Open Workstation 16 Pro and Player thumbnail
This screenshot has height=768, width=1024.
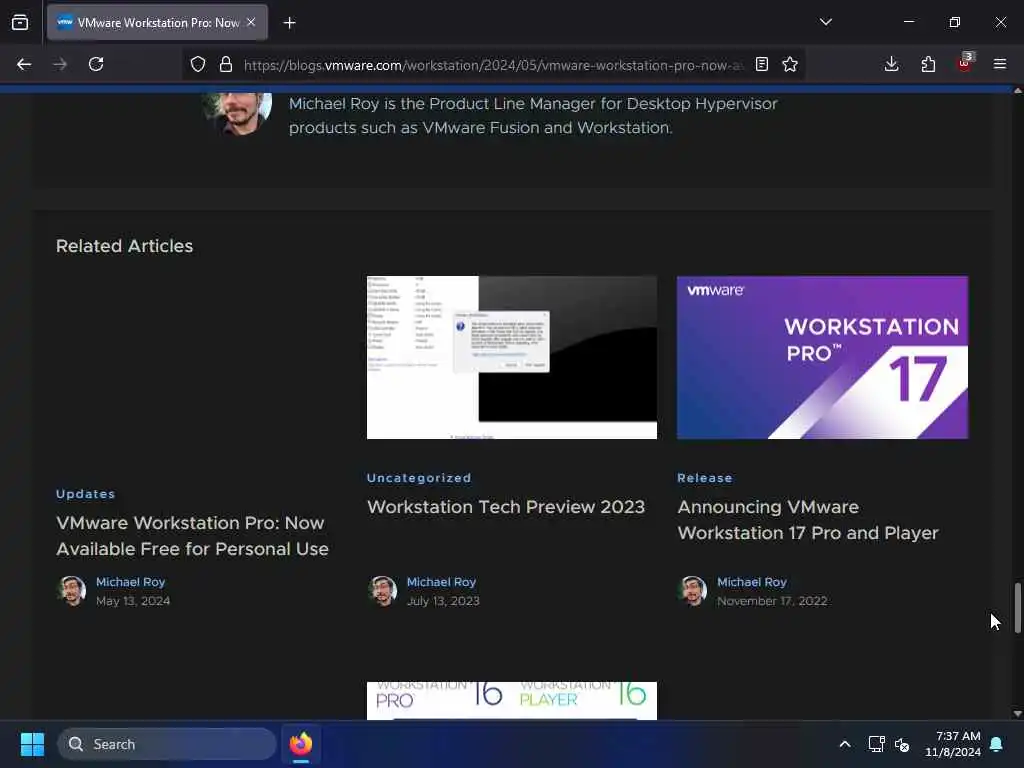(512, 701)
